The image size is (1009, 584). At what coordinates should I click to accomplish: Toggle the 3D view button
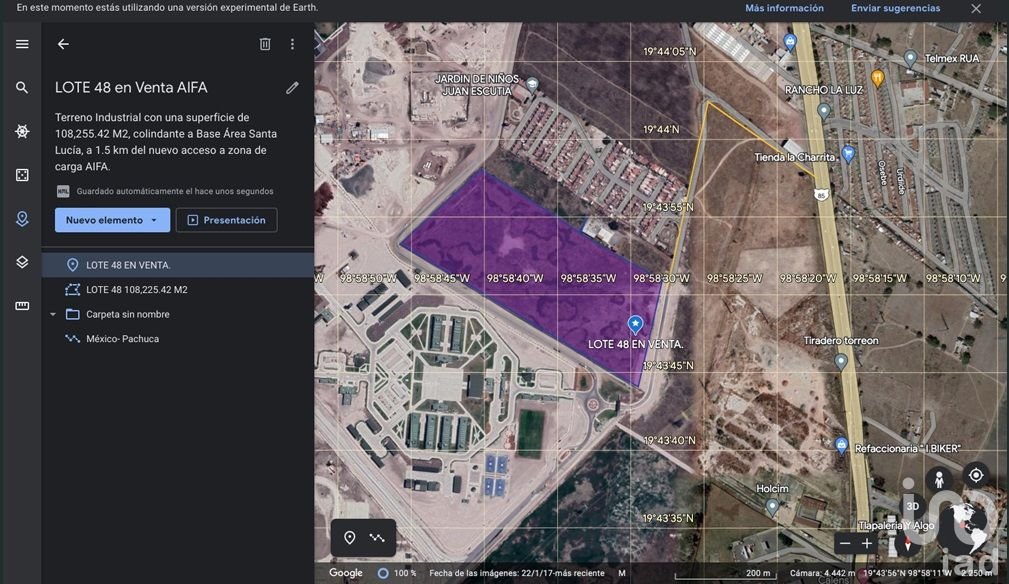pyautogui.click(x=912, y=506)
